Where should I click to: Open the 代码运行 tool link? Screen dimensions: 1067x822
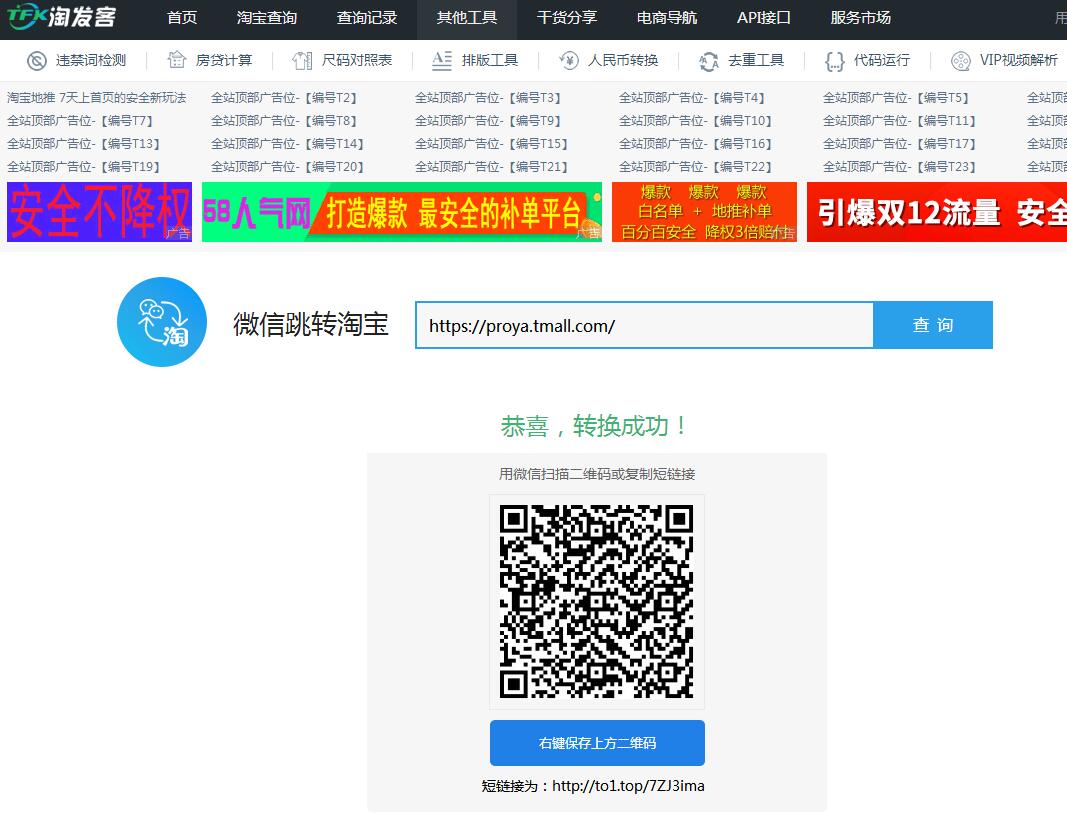tap(881, 61)
